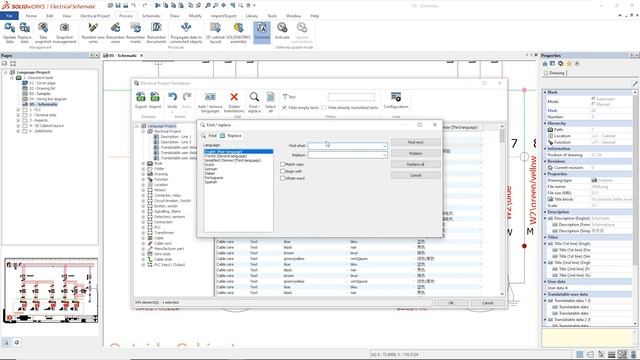Image resolution: width=640 pixels, height=360 pixels.
Task: Open the Electrical Project ribbon tab
Action: click(x=95, y=16)
